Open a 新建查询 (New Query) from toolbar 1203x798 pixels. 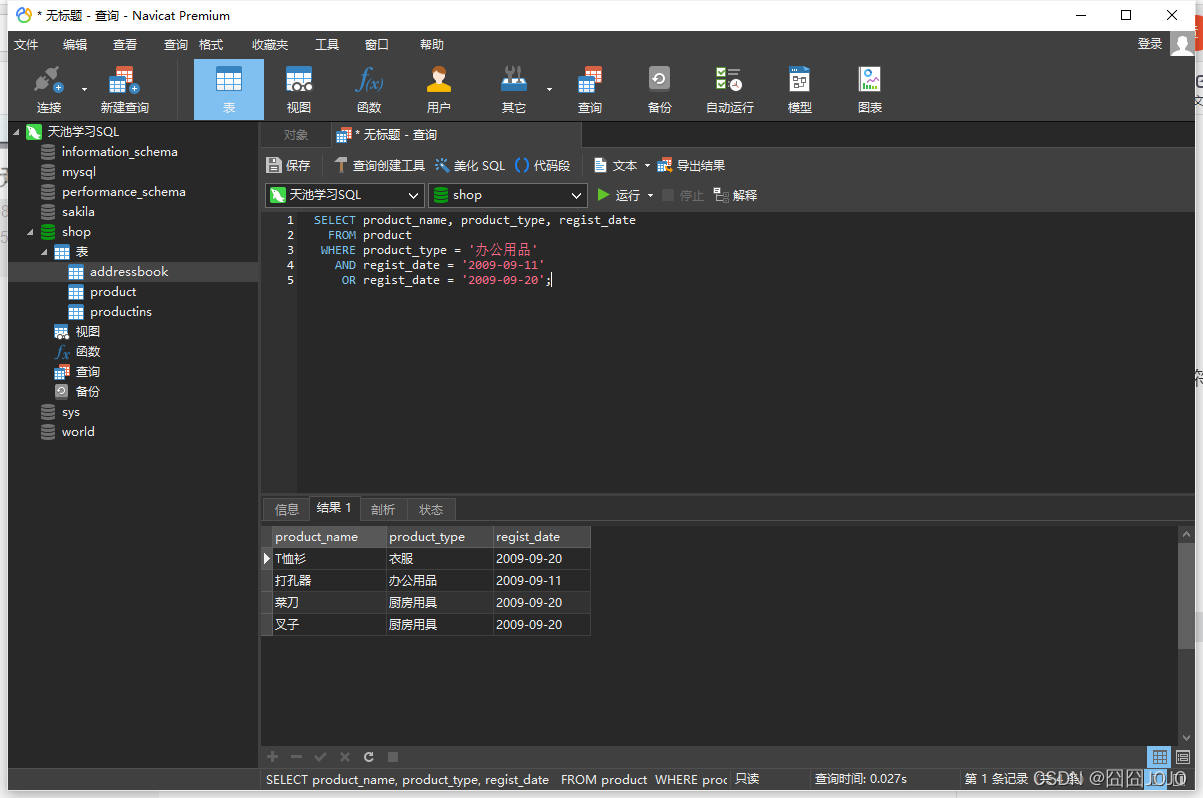[x=124, y=90]
